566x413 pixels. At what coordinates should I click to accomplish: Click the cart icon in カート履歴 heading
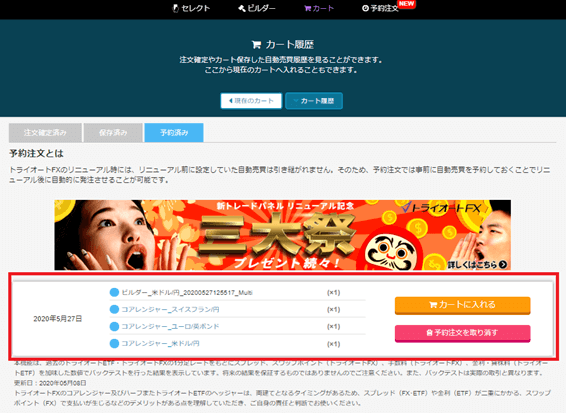[x=256, y=45]
